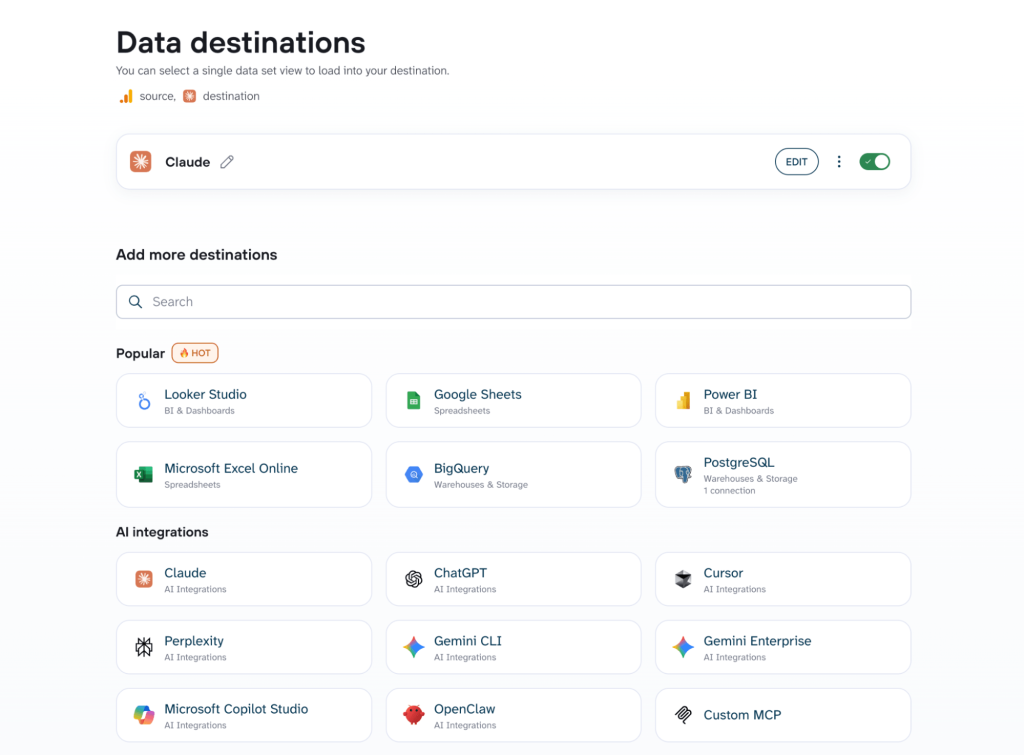1024x755 pixels.
Task: Click the 'source,' text label
Action: (x=157, y=96)
